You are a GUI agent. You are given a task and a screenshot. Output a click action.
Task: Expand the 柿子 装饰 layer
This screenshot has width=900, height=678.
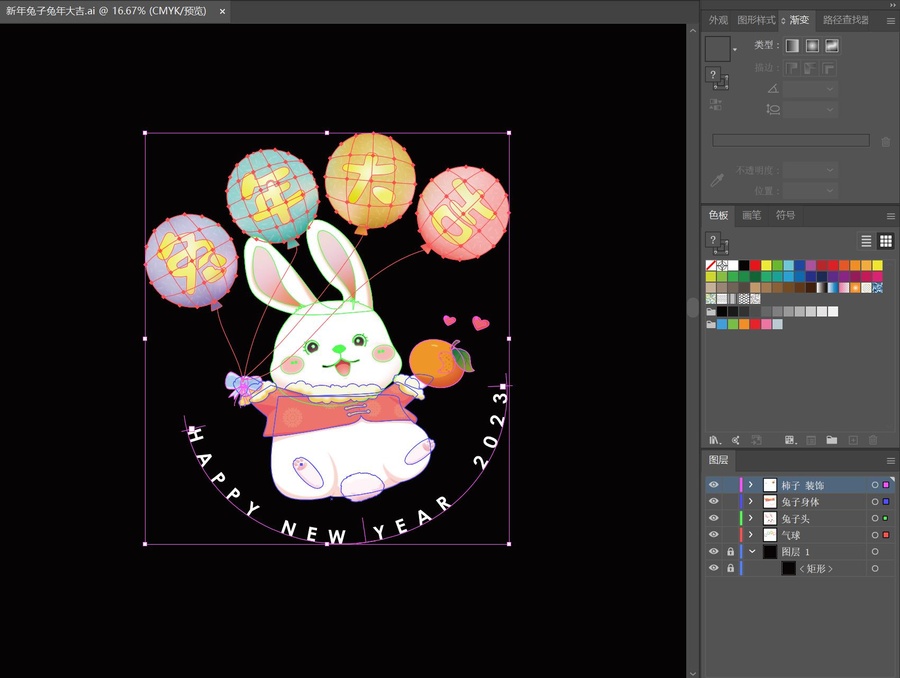750,485
